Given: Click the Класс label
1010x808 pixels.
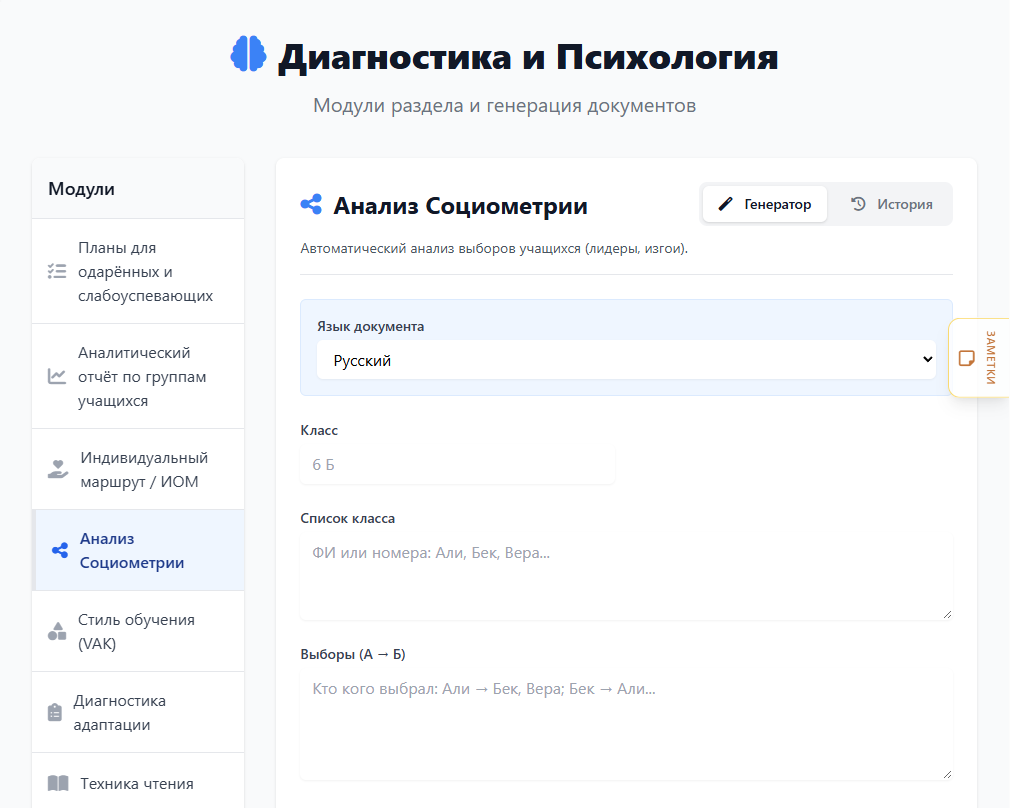Looking at the screenshot, I should click(319, 430).
